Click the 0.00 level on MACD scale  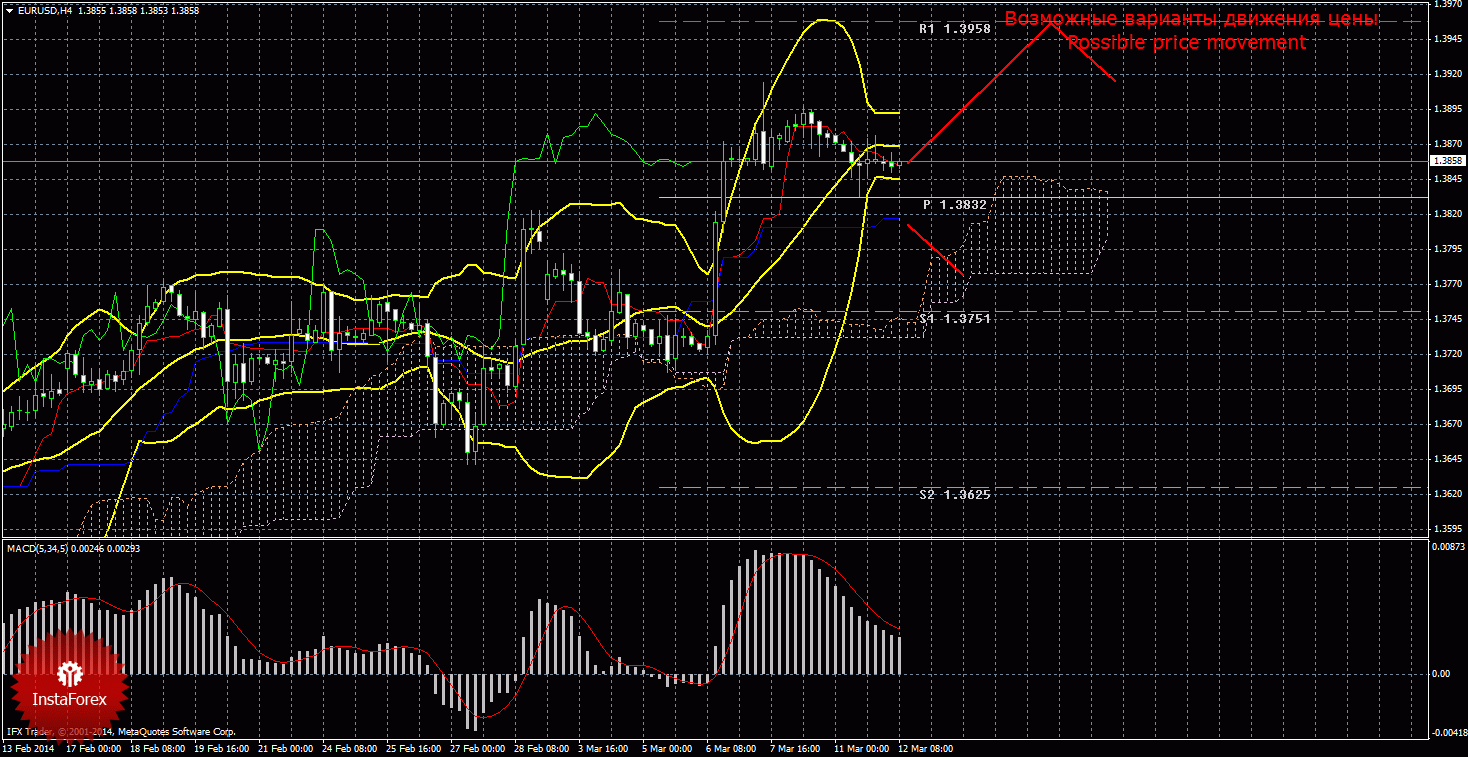1441,673
